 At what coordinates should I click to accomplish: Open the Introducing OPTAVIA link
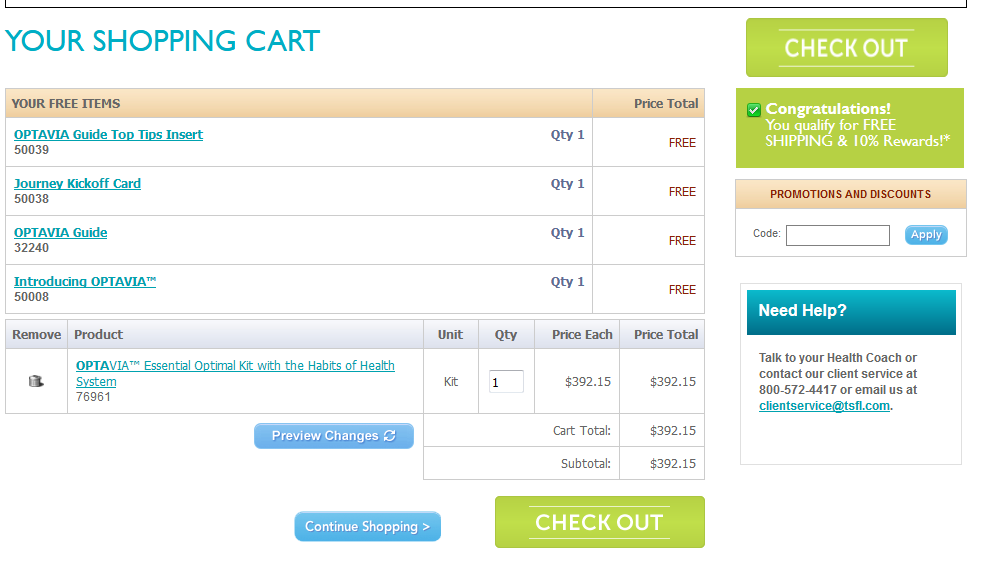(x=85, y=281)
